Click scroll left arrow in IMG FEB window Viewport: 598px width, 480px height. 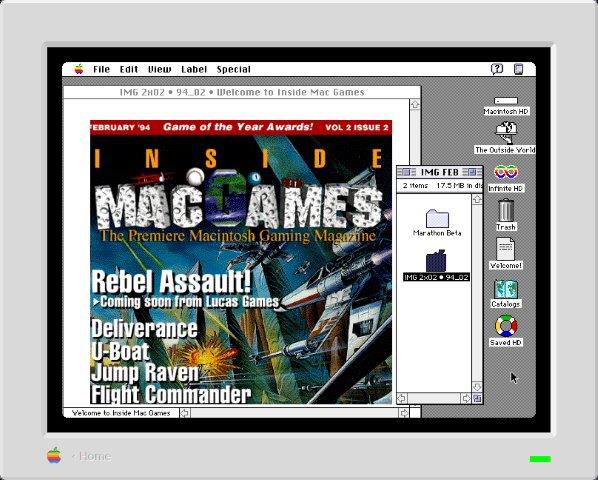pos(402,398)
